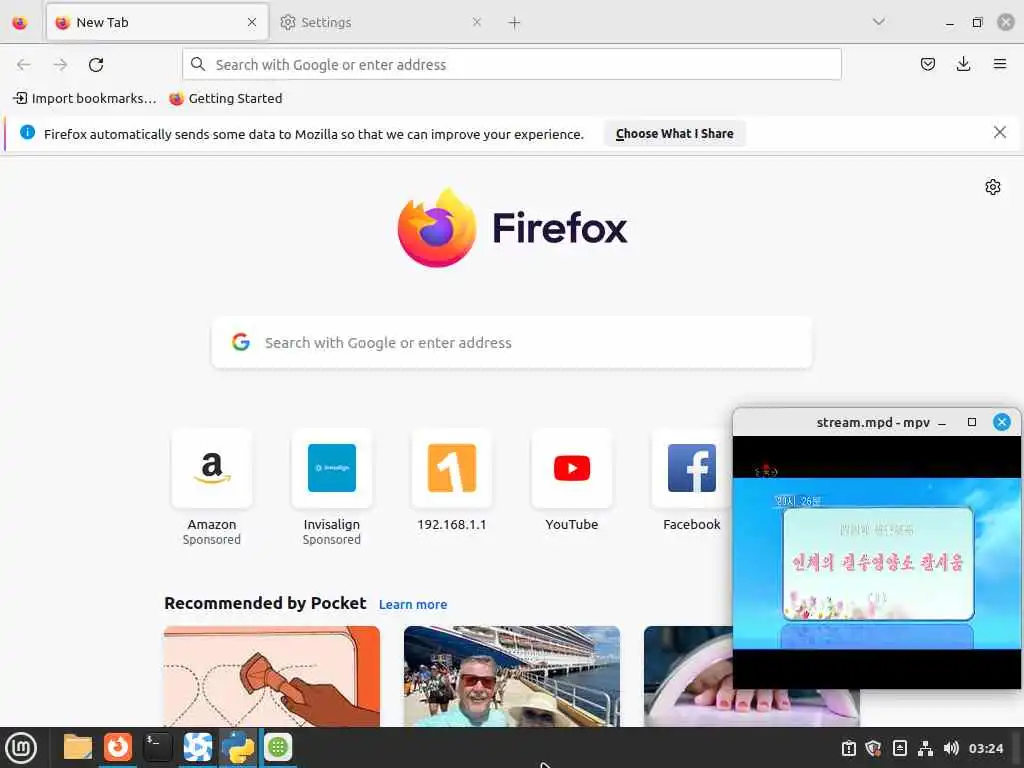The image size is (1024, 768).
Task: Focus the center Google search box
Action: click(x=512, y=343)
